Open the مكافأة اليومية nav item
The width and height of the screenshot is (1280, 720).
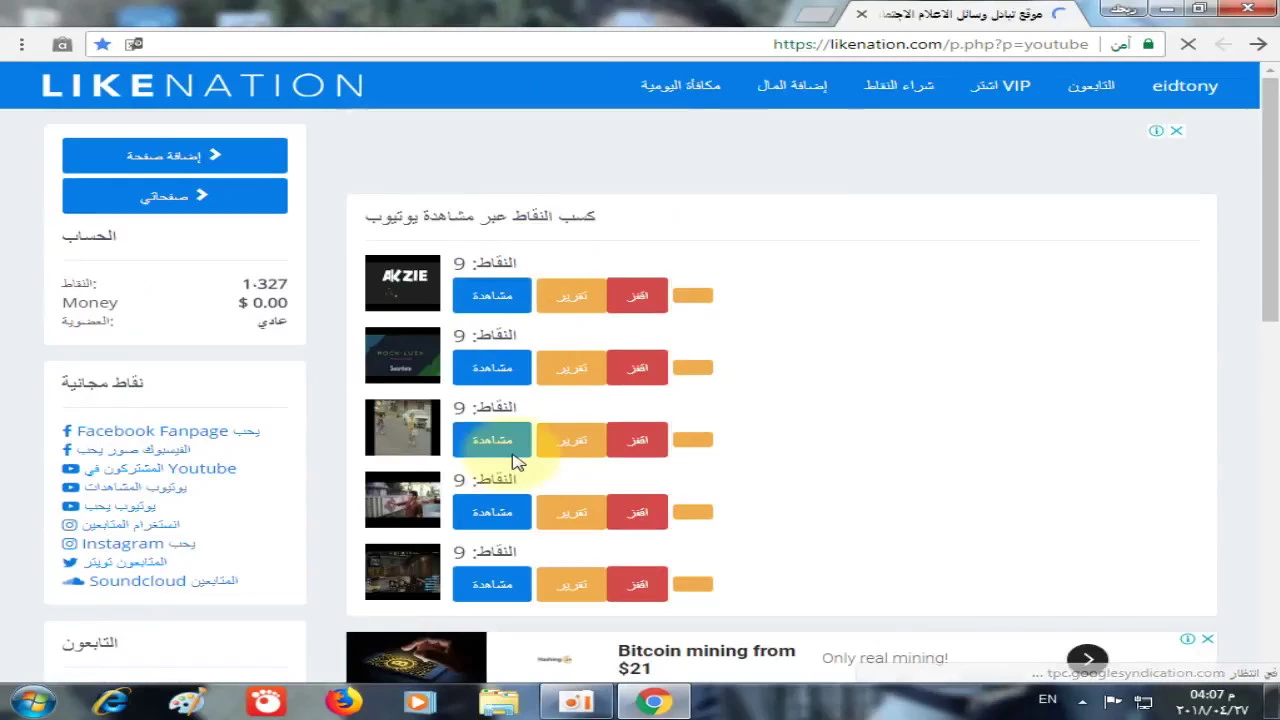click(x=680, y=86)
